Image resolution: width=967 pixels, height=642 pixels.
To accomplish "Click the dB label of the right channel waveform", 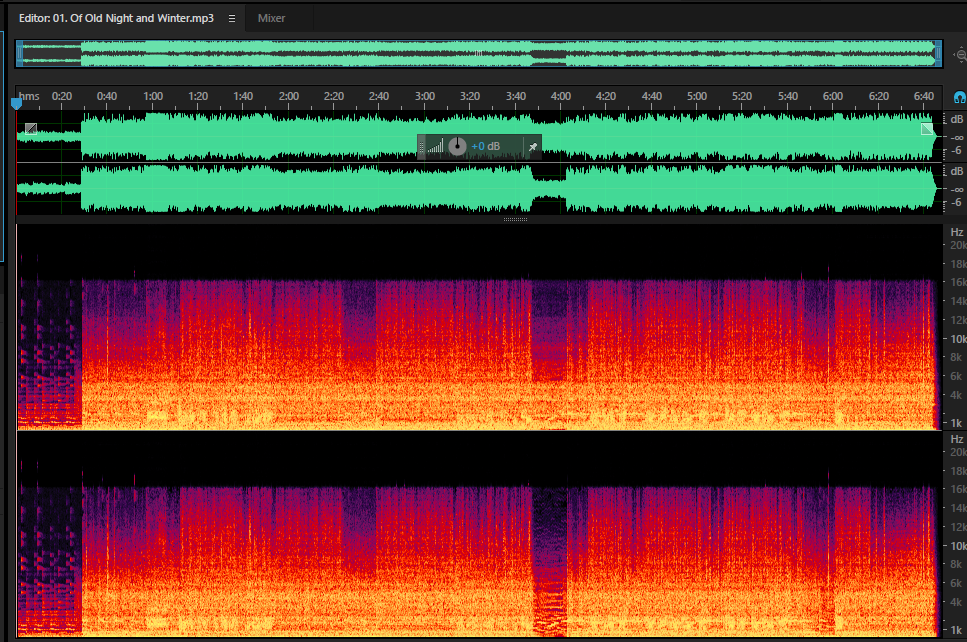I will pyautogui.click(x=957, y=171).
